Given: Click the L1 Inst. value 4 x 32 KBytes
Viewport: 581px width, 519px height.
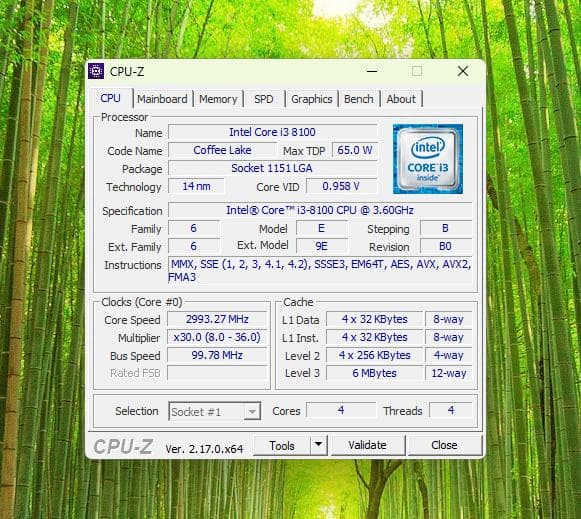Looking at the screenshot, I should point(375,337).
